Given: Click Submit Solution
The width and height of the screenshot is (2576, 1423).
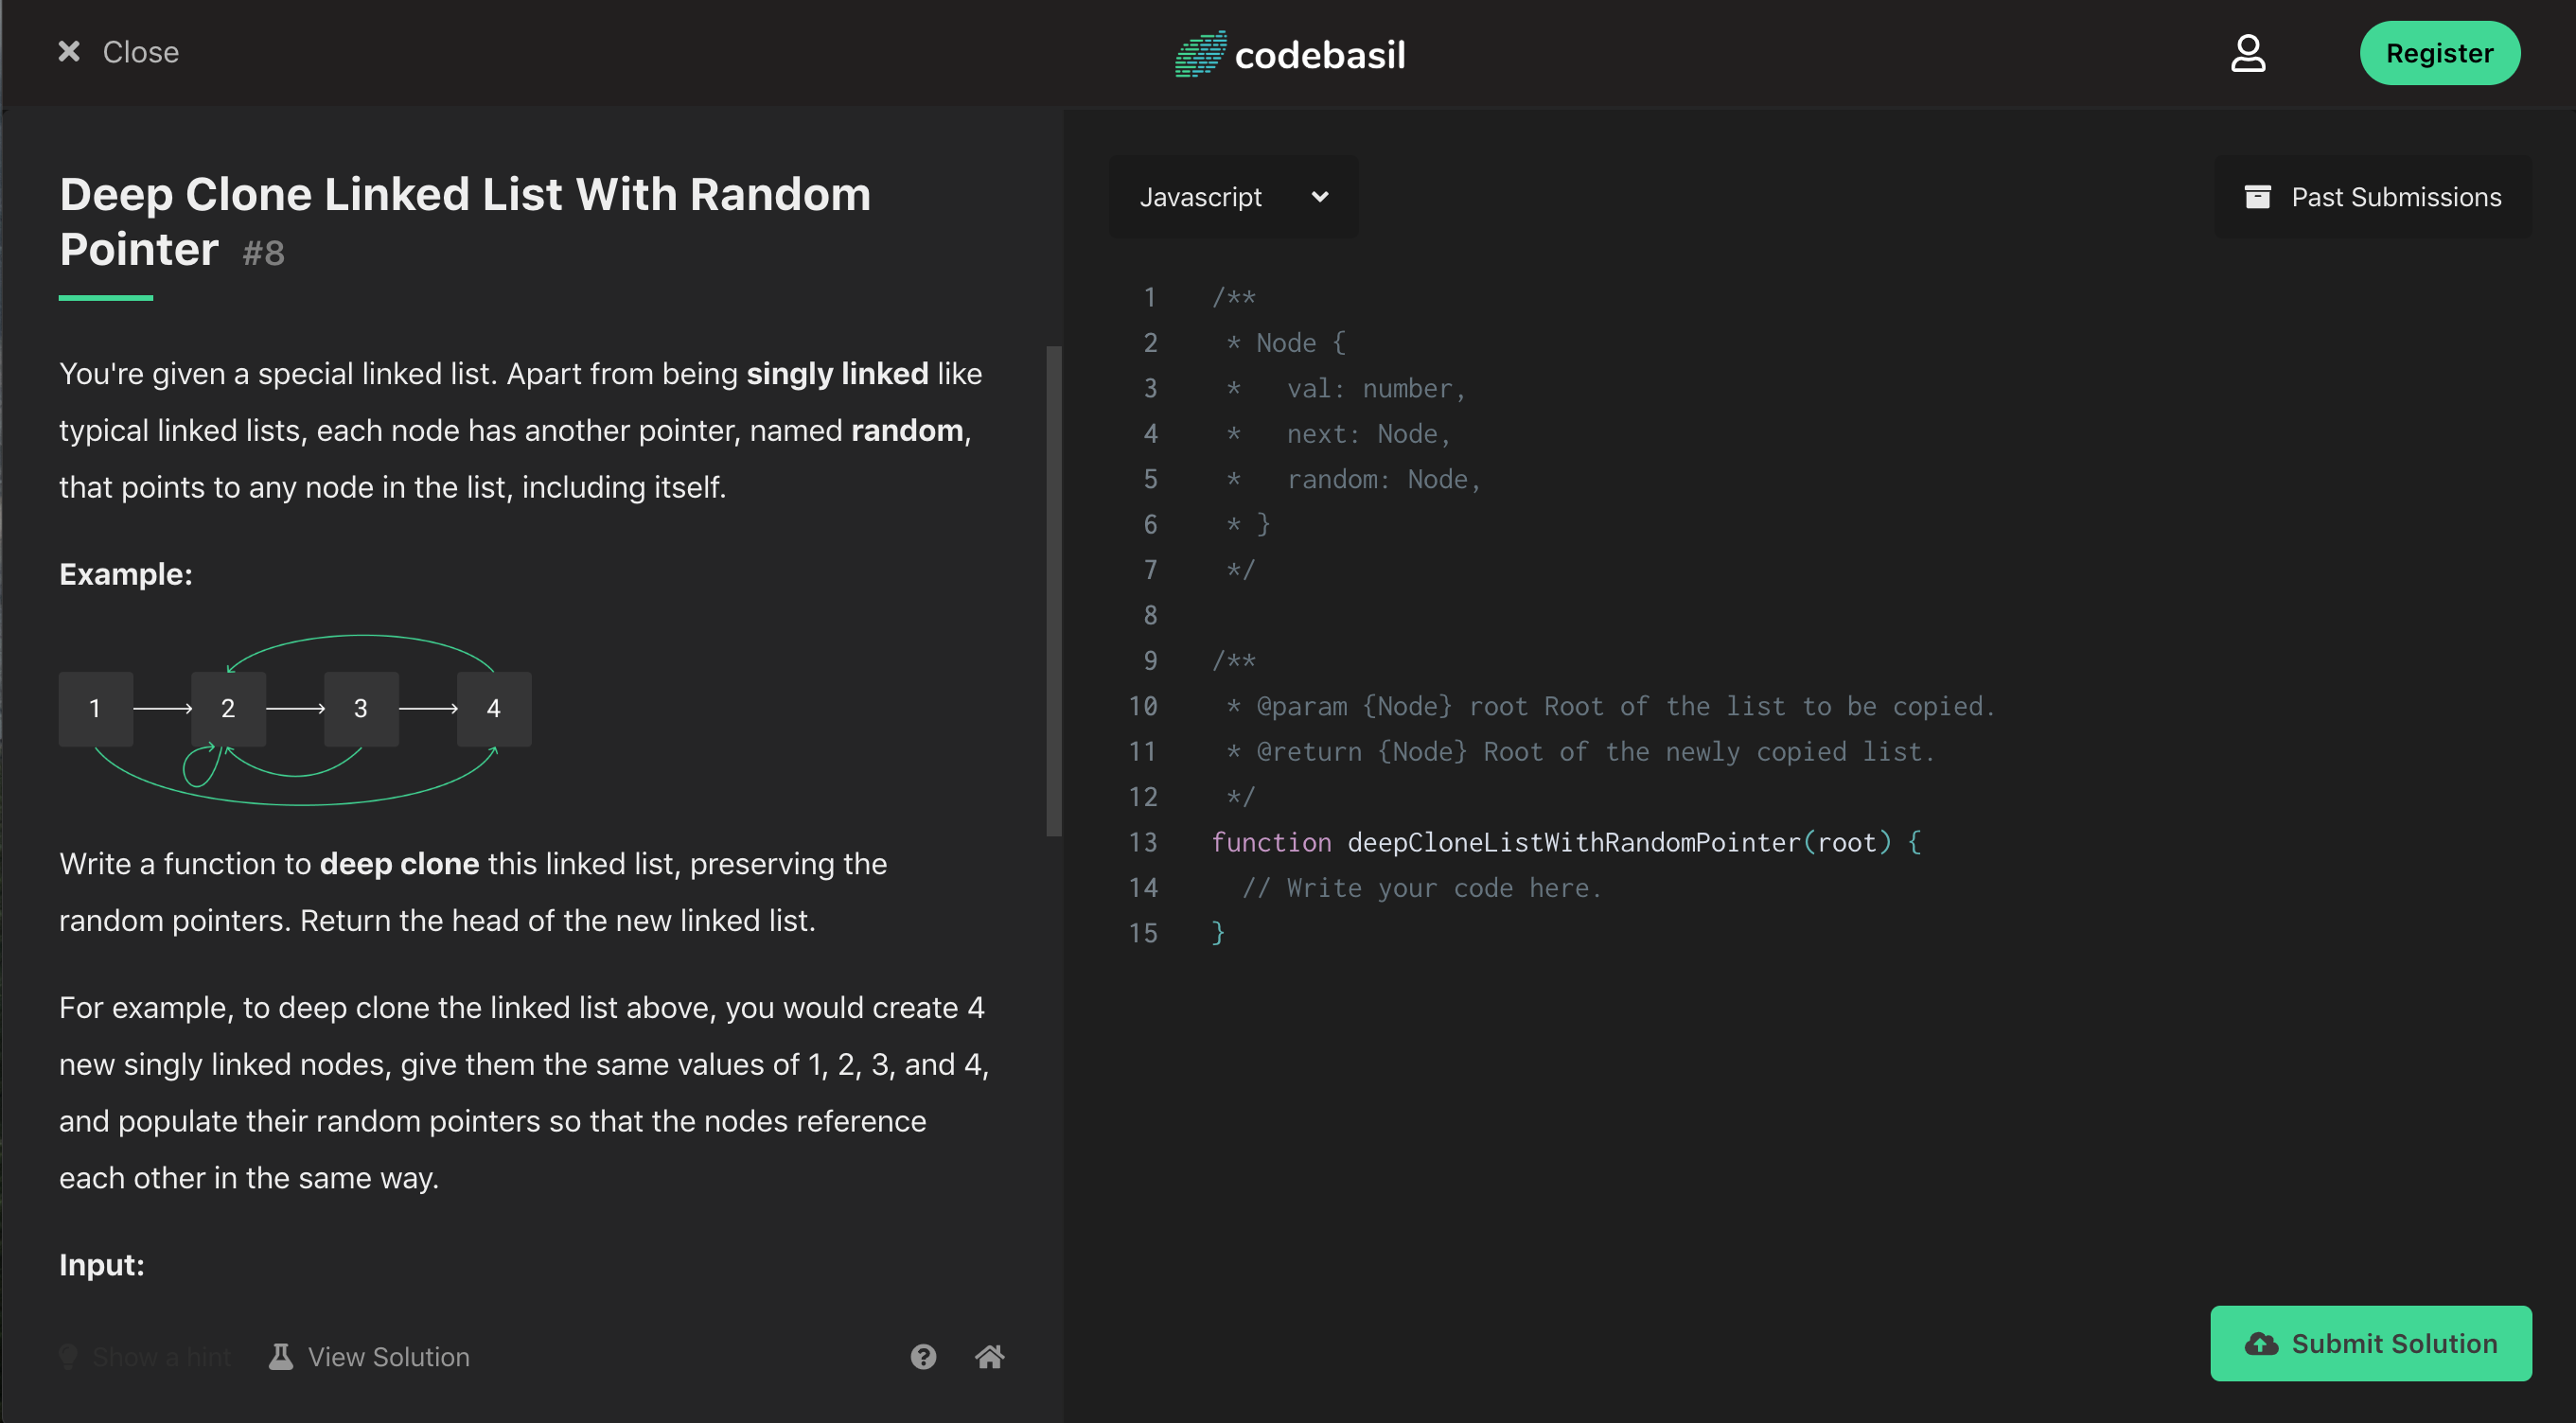Looking at the screenshot, I should 2370,1343.
